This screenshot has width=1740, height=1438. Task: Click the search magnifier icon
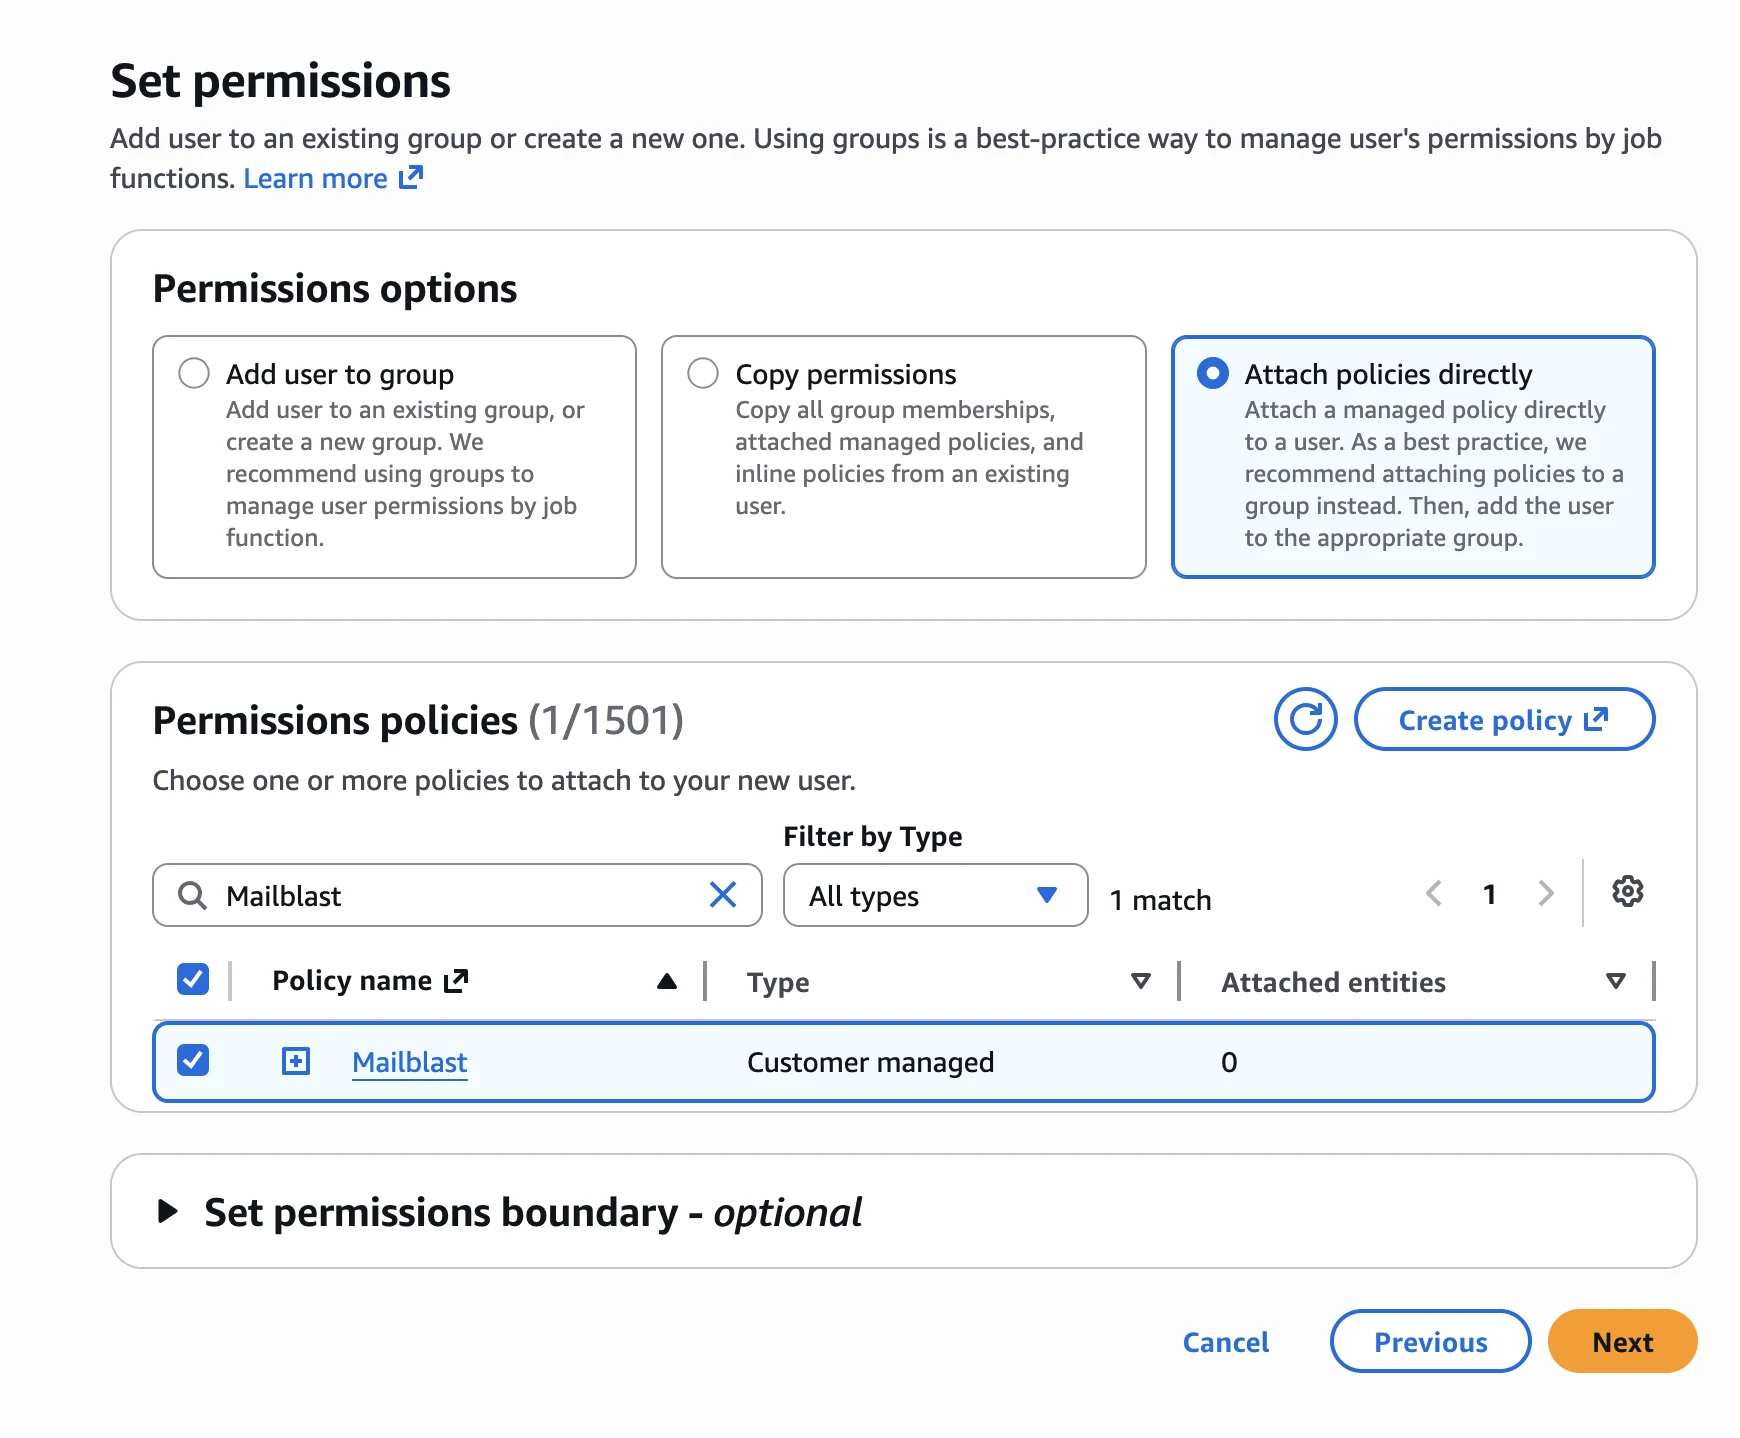pyautogui.click(x=192, y=895)
